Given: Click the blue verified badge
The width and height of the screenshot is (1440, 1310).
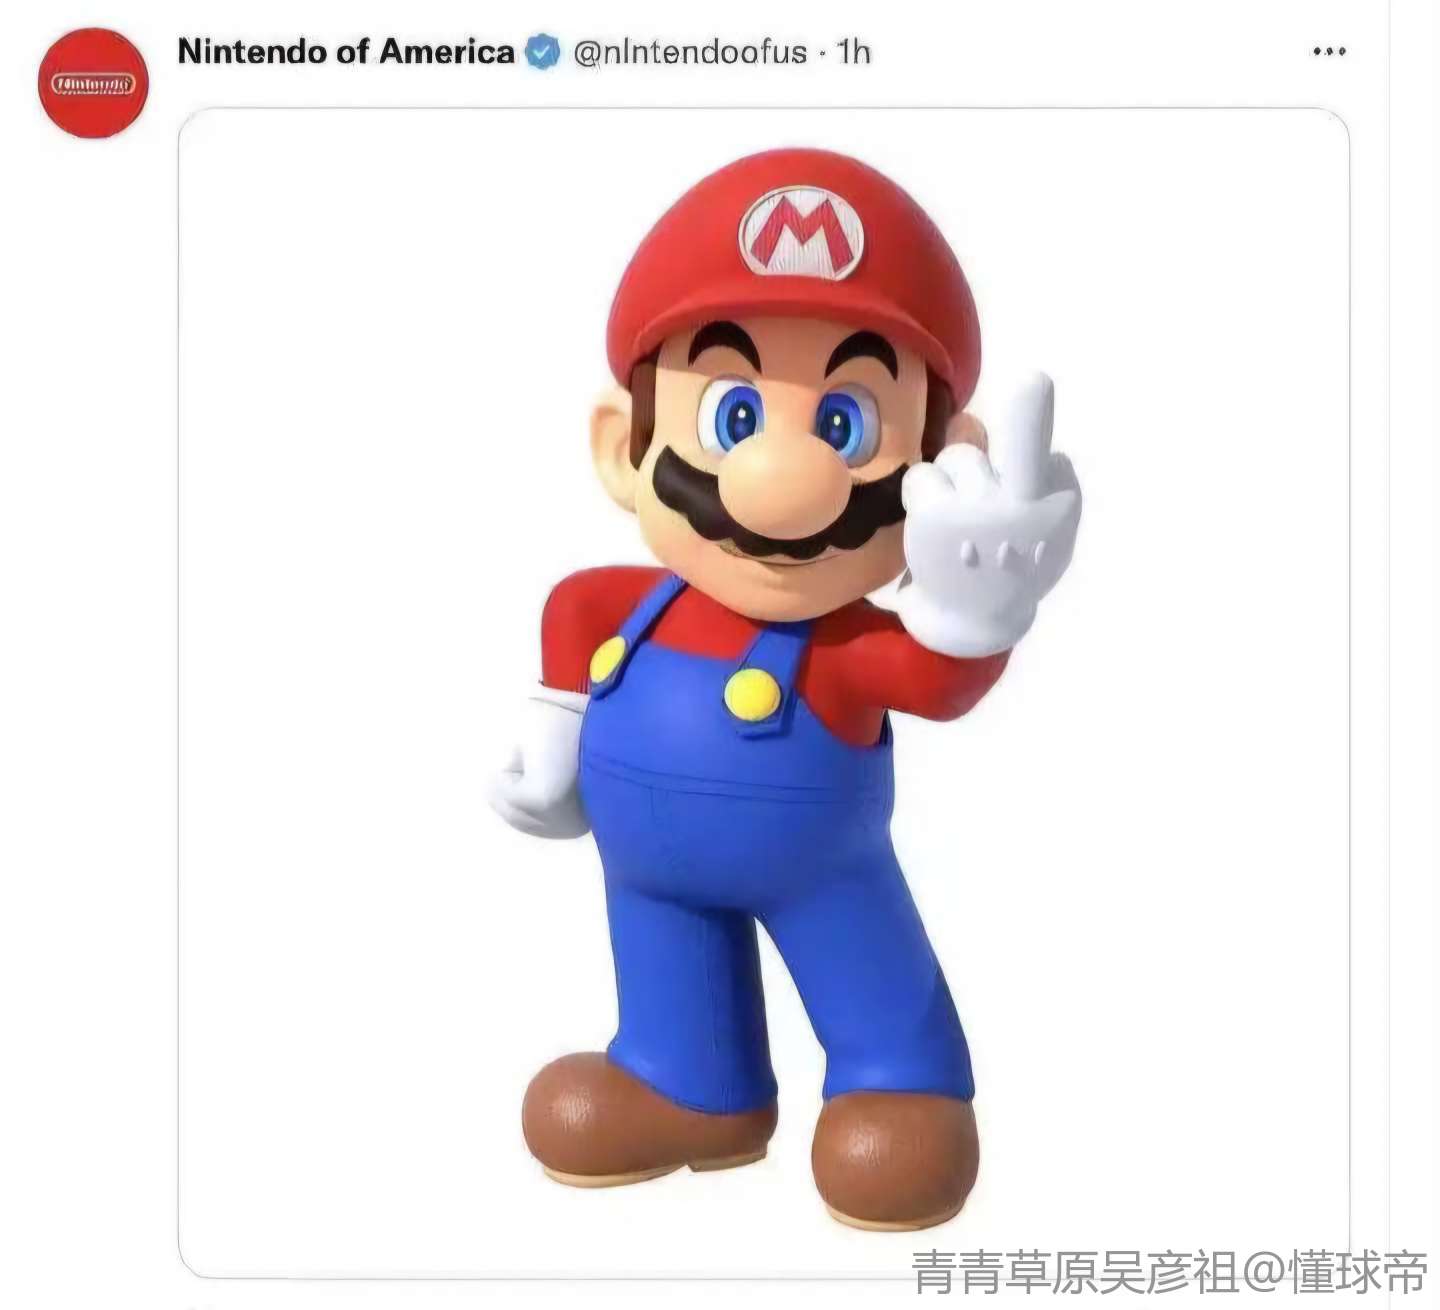Looking at the screenshot, I should pyautogui.click(x=543, y=52).
